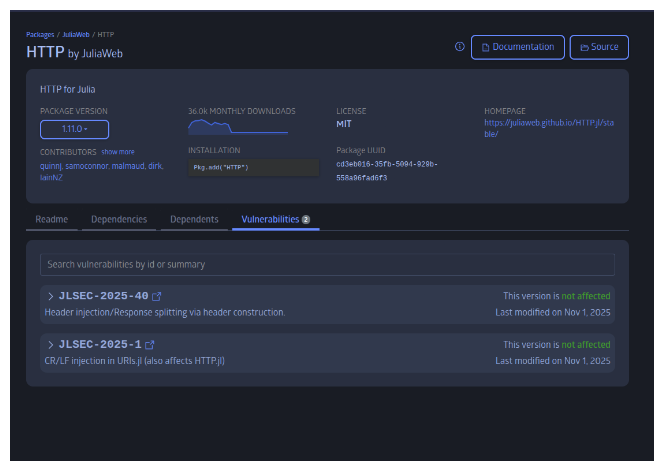Viewport: 663px width, 471px height.
Task: Open the package version 1.11.0 dropdown
Action: click(74, 129)
